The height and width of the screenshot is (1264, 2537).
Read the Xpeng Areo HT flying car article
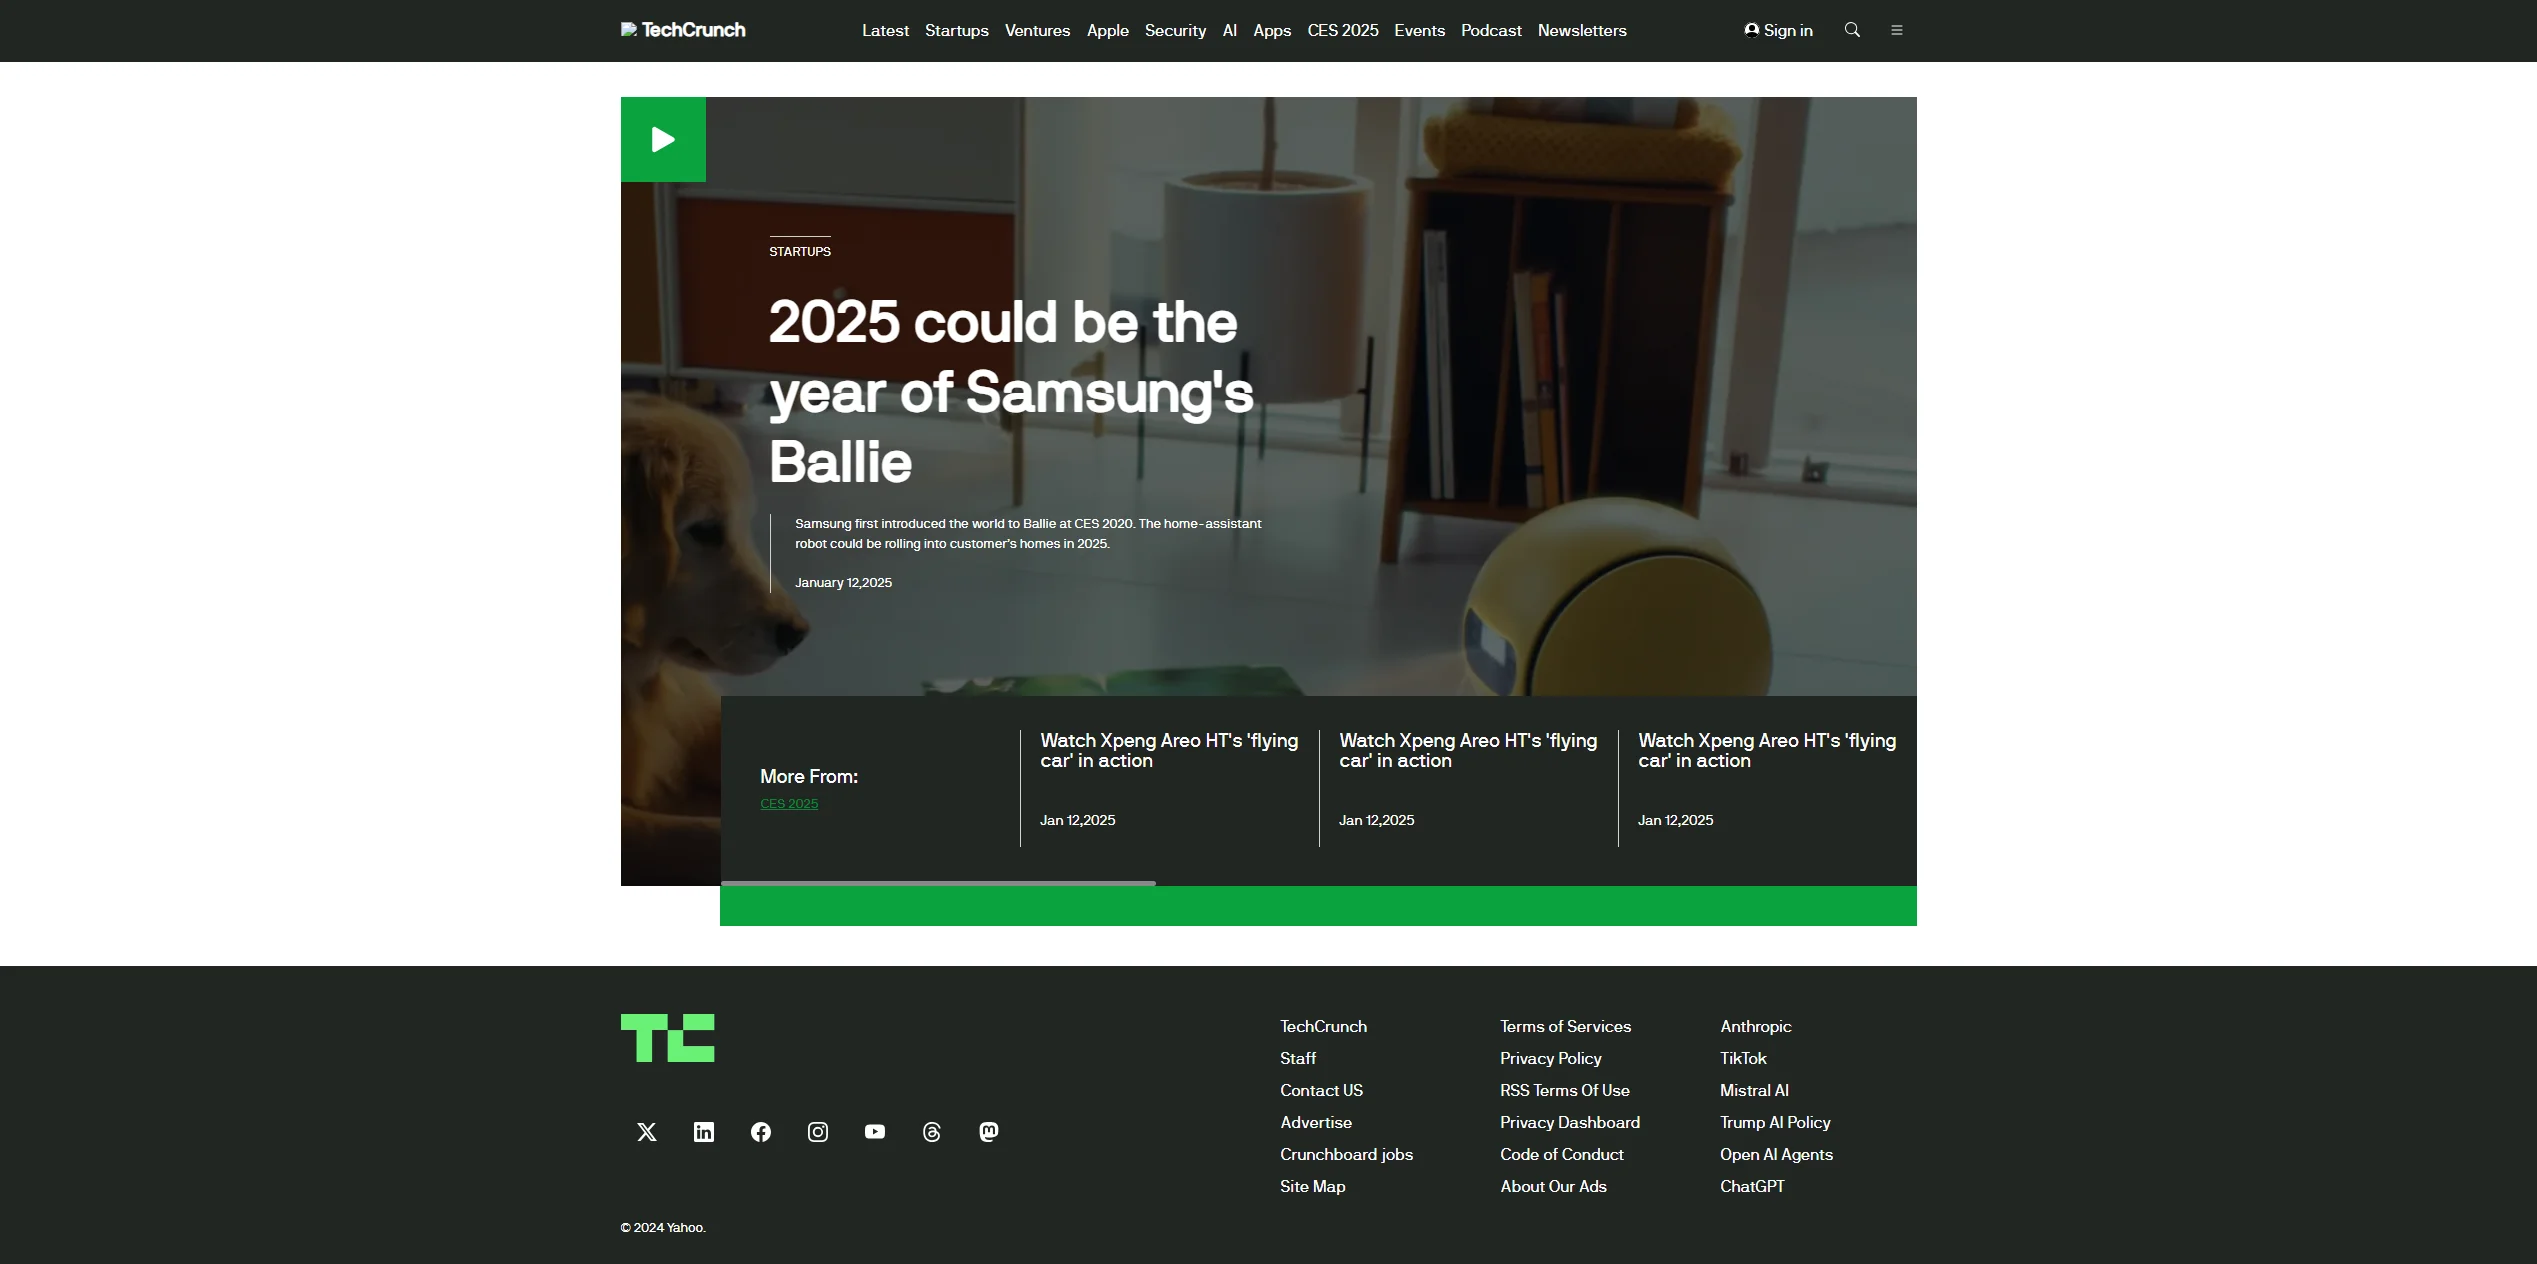pos(1168,751)
